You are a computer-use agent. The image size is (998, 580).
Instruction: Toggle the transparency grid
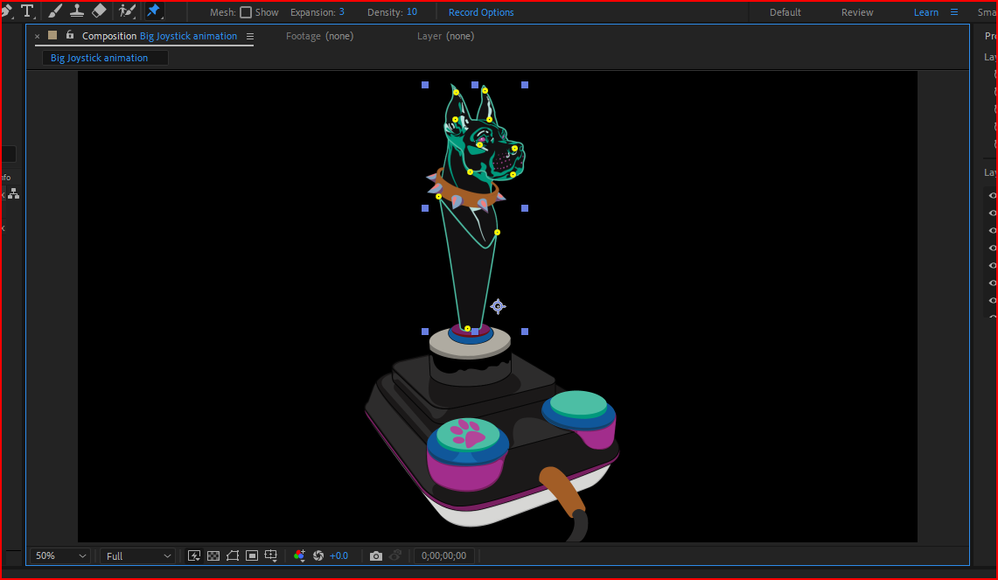pyautogui.click(x=213, y=556)
